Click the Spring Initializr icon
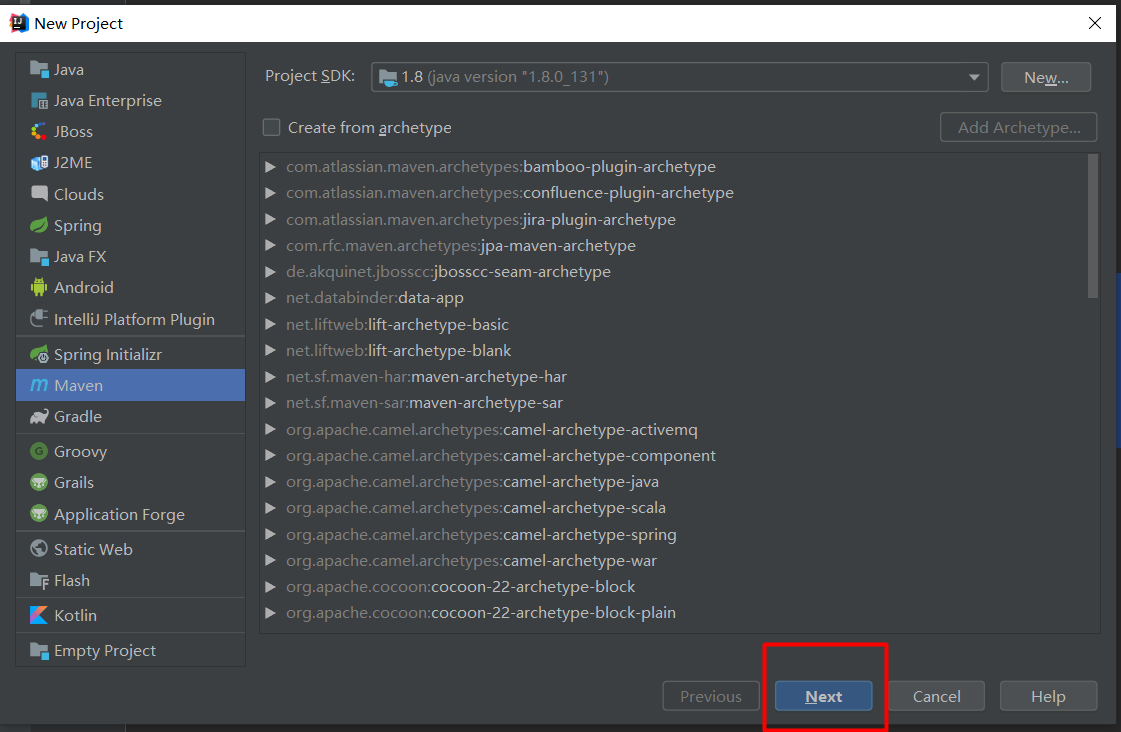This screenshot has height=732, width=1121. [39, 354]
